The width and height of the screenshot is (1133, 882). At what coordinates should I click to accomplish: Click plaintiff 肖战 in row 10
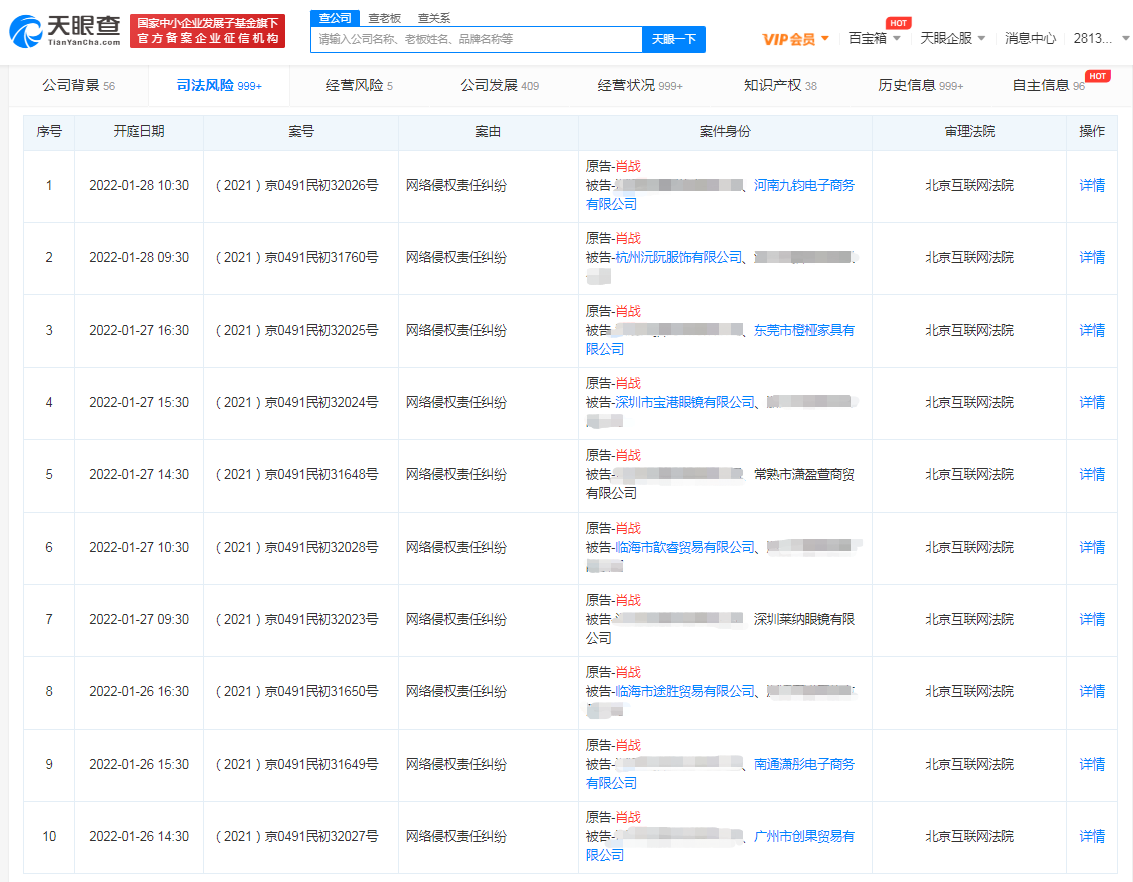628,818
